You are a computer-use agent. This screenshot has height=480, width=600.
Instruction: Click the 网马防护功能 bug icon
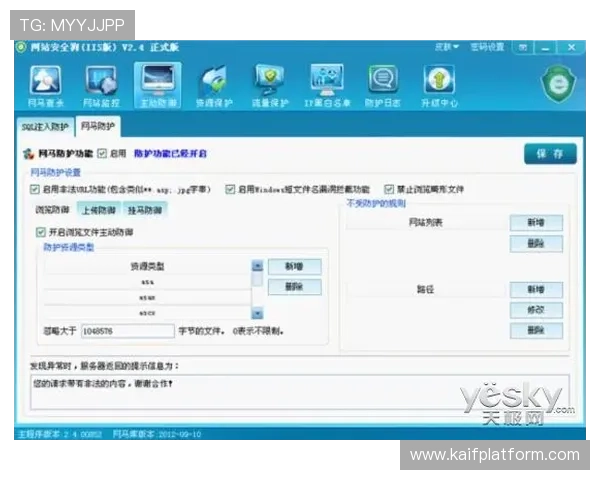(28, 154)
